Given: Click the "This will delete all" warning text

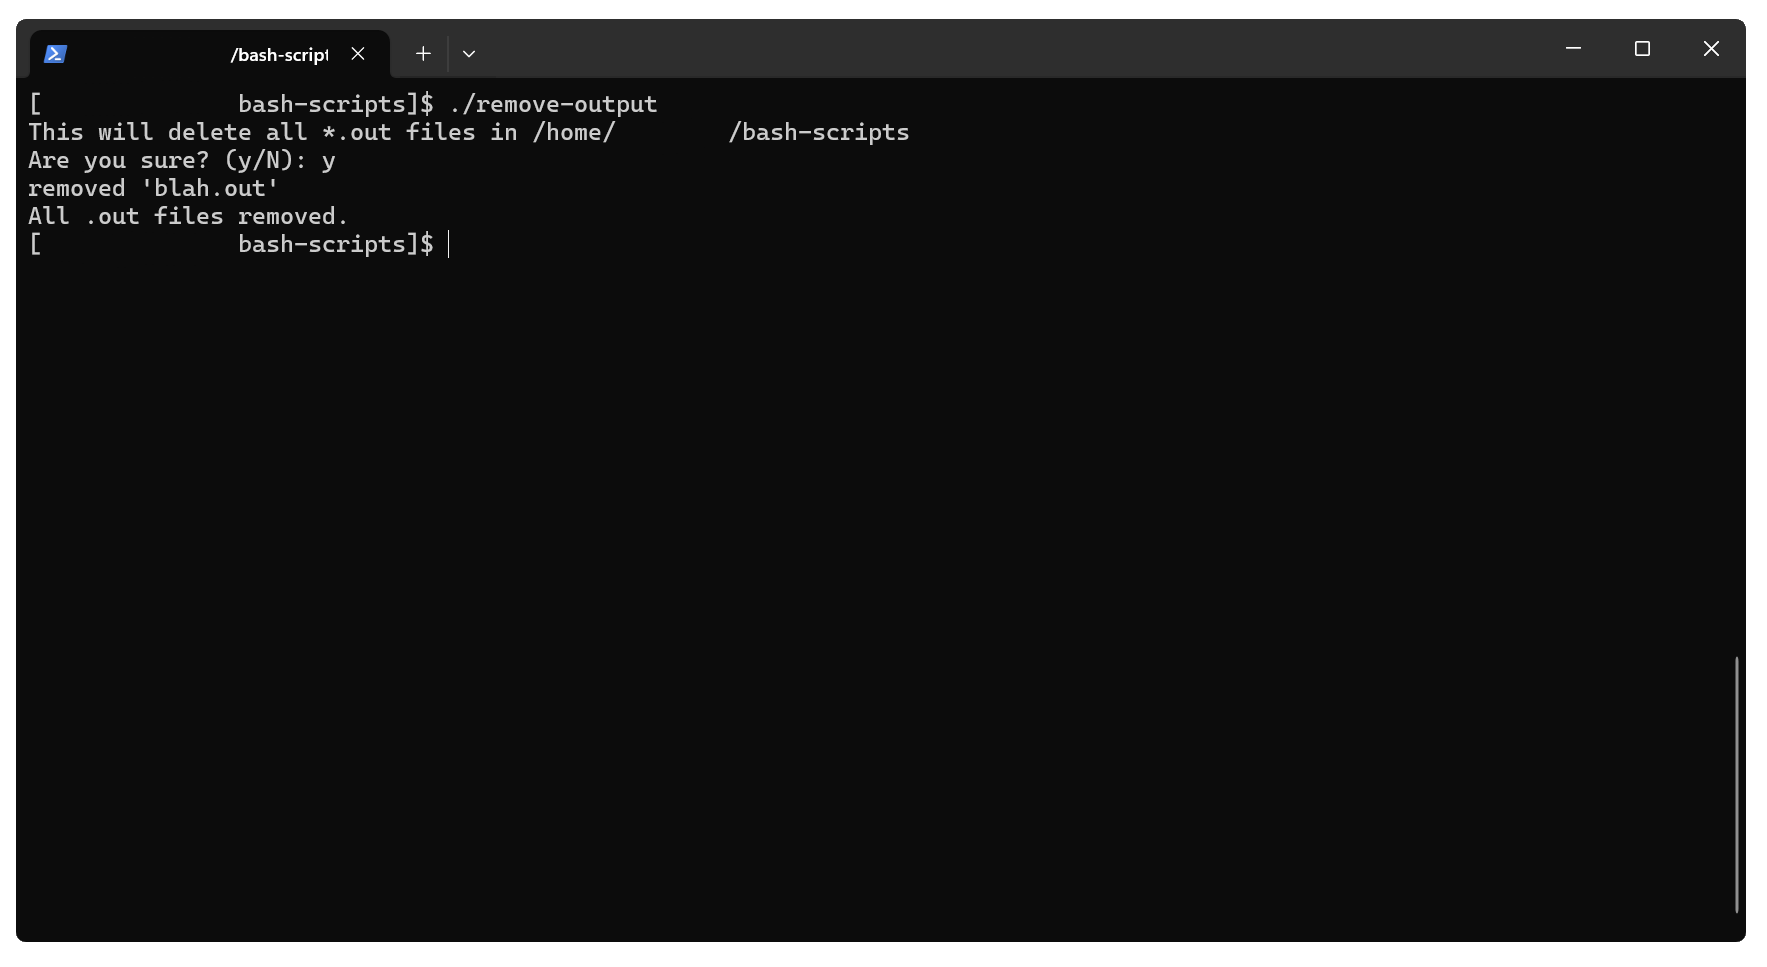Looking at the screenshot, I should click(x=168, y=132).
